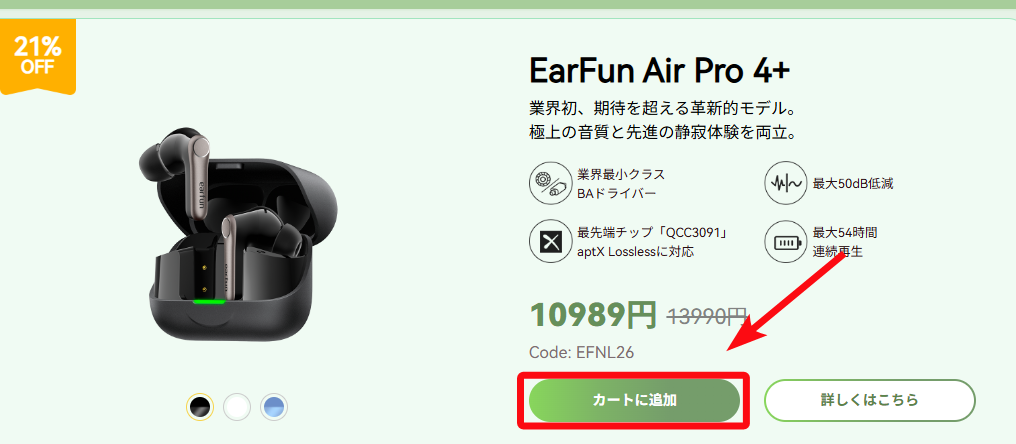Choose the blue color variant
Screen dimensions: 1016x444
pyautogui.click(x=274, y=407)
